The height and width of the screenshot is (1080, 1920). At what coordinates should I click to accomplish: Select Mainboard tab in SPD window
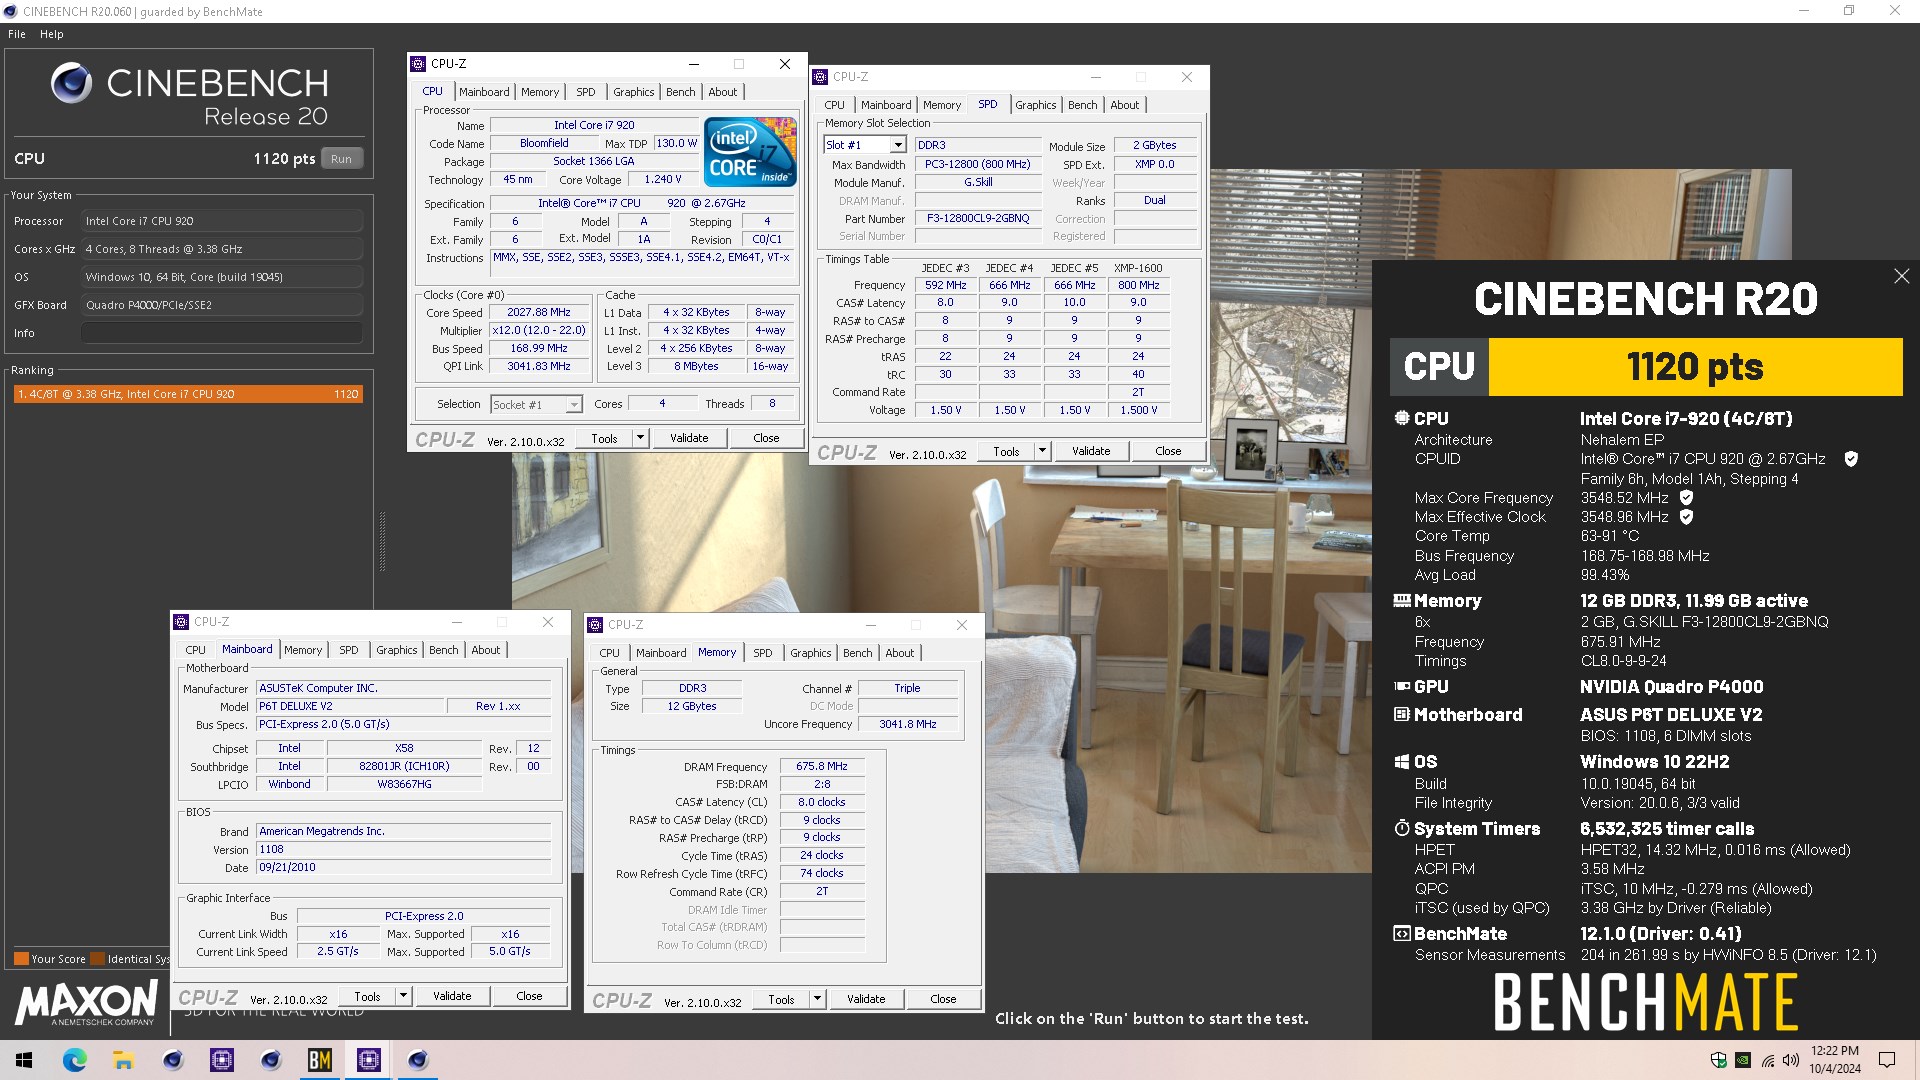(x=886, y=105)
